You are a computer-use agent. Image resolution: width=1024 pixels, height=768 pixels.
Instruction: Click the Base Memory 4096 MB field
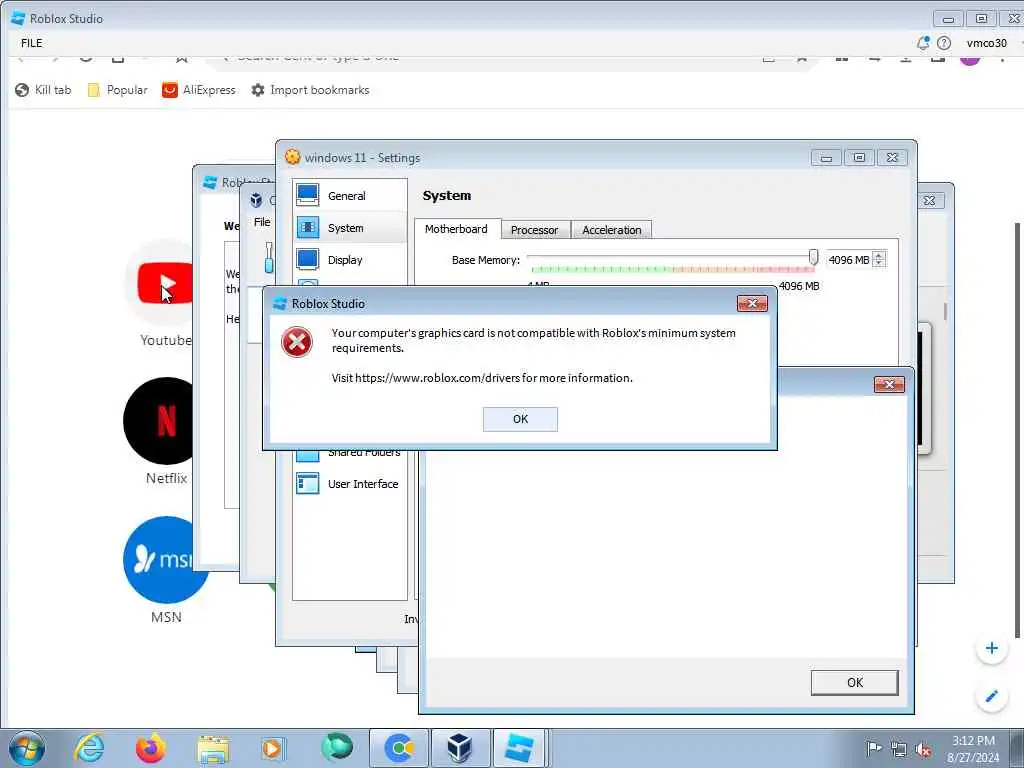pyautogui.click(x=848, y=259)
